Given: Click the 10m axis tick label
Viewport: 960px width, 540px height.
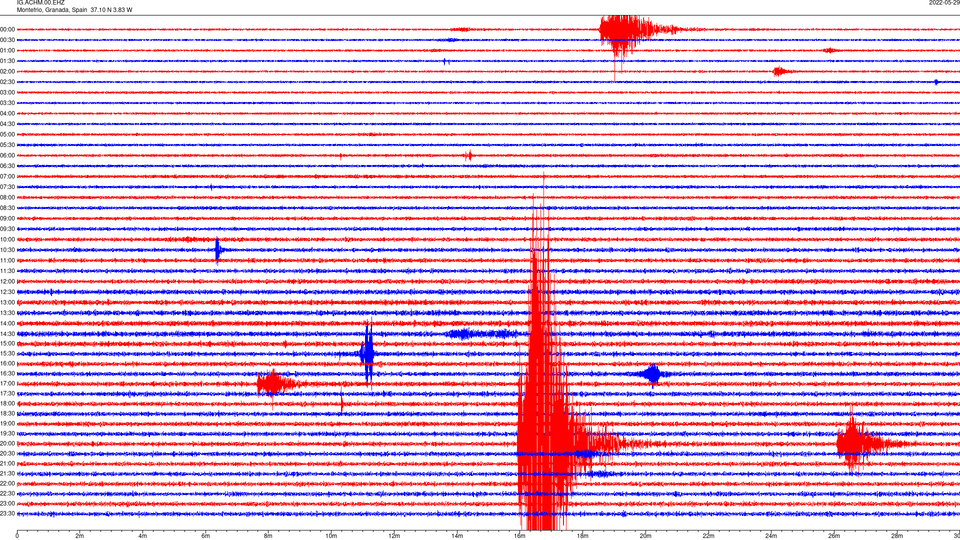Looking at the screenshot, I should click(x=331, y=536).
